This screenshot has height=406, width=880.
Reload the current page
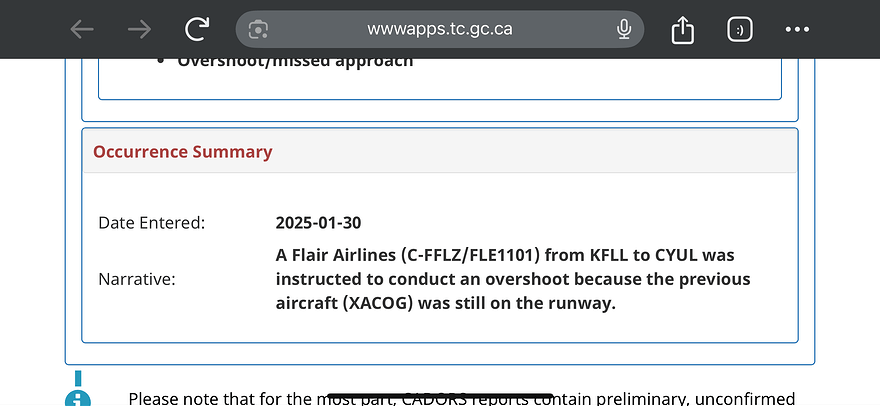pyautogui.click(x=198, y=29)
